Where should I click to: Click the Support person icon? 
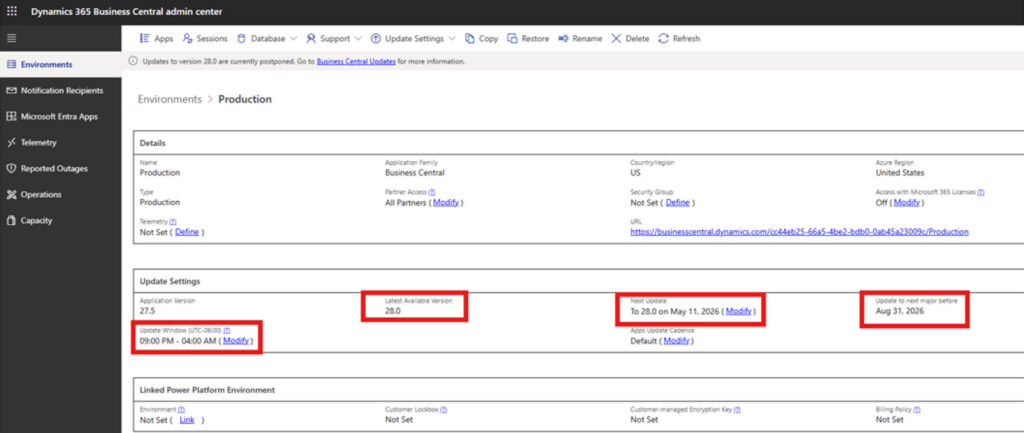pos(311,39)
